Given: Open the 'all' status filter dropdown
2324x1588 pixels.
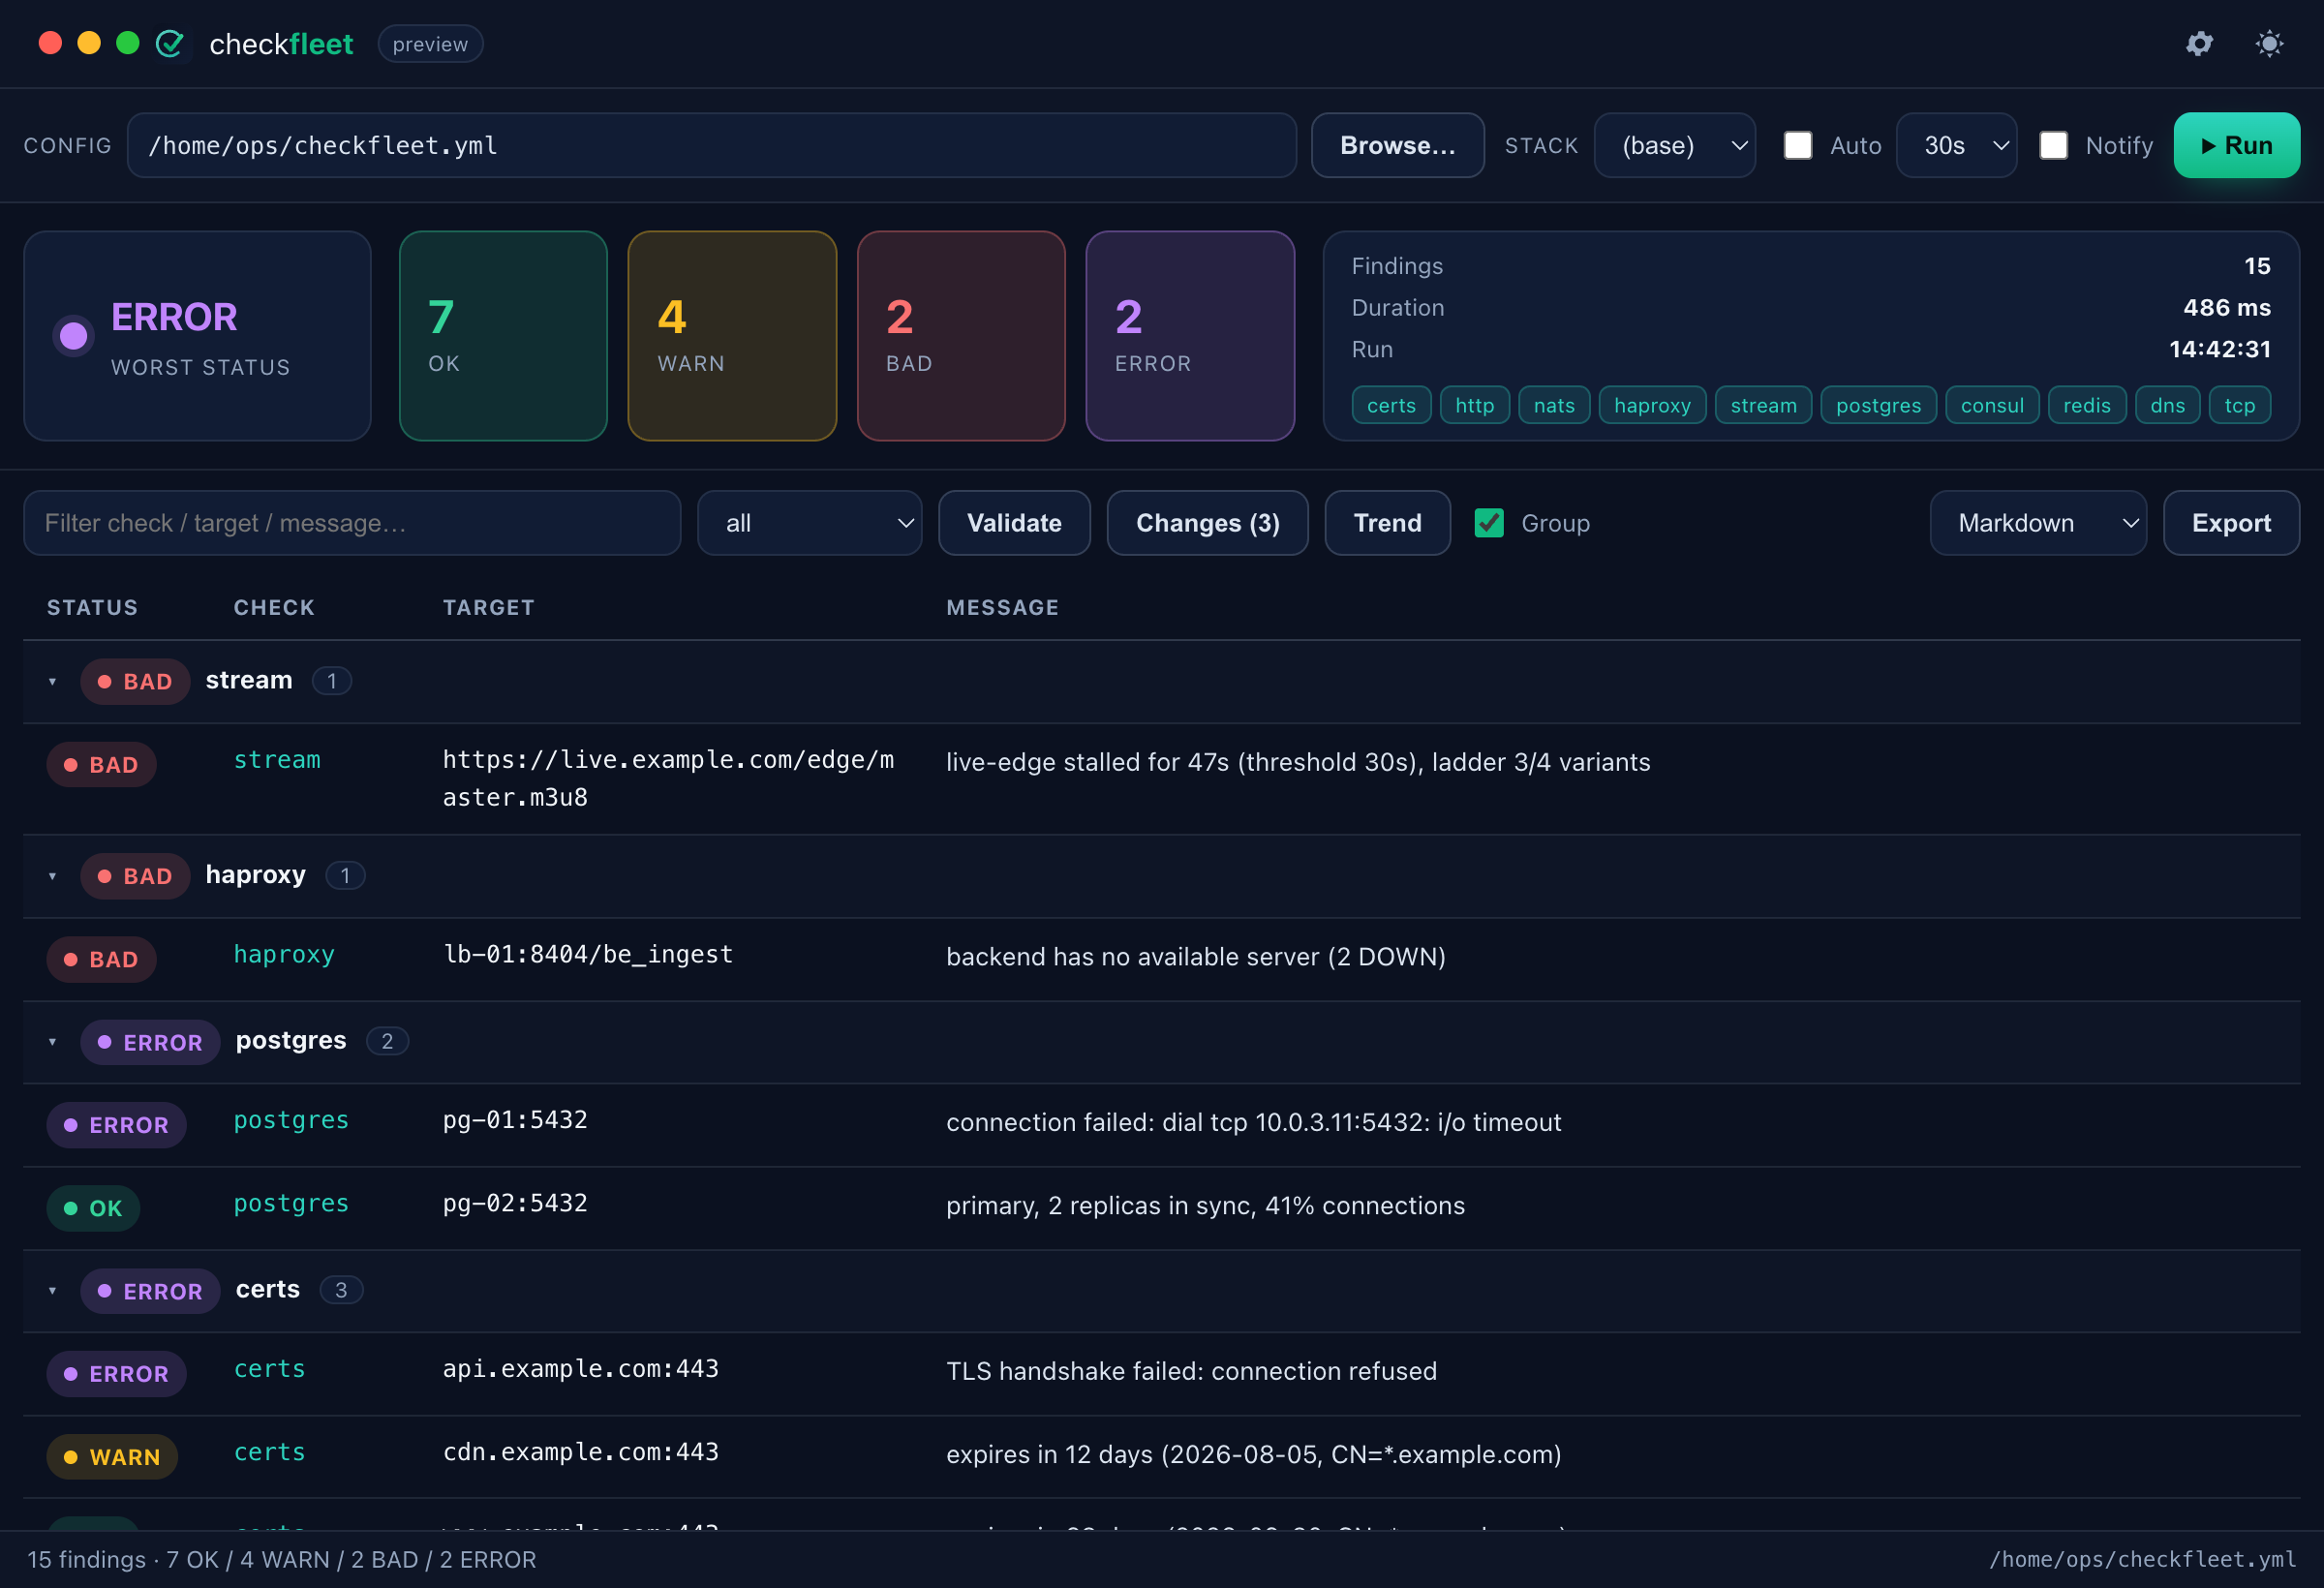Looking at the screenshot, I should click(x=809, y=523).
